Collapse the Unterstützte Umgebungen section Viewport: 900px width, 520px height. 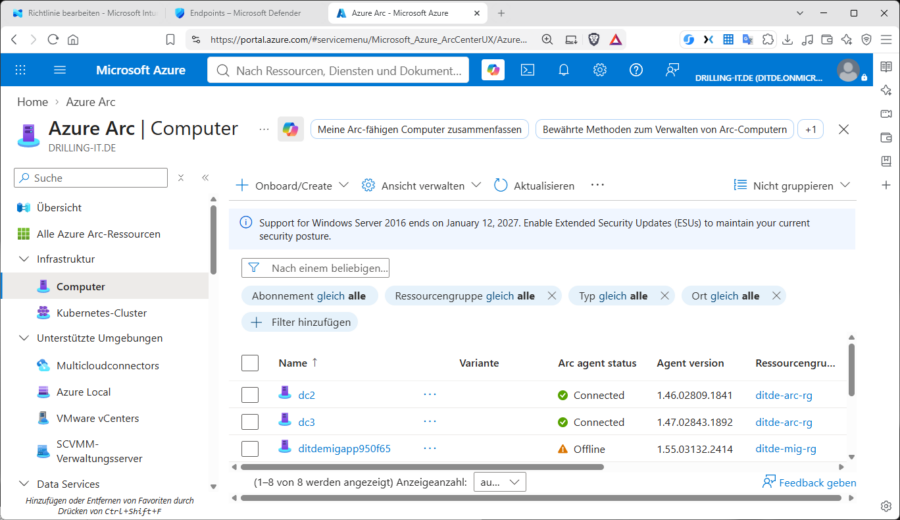click(24, 338)
